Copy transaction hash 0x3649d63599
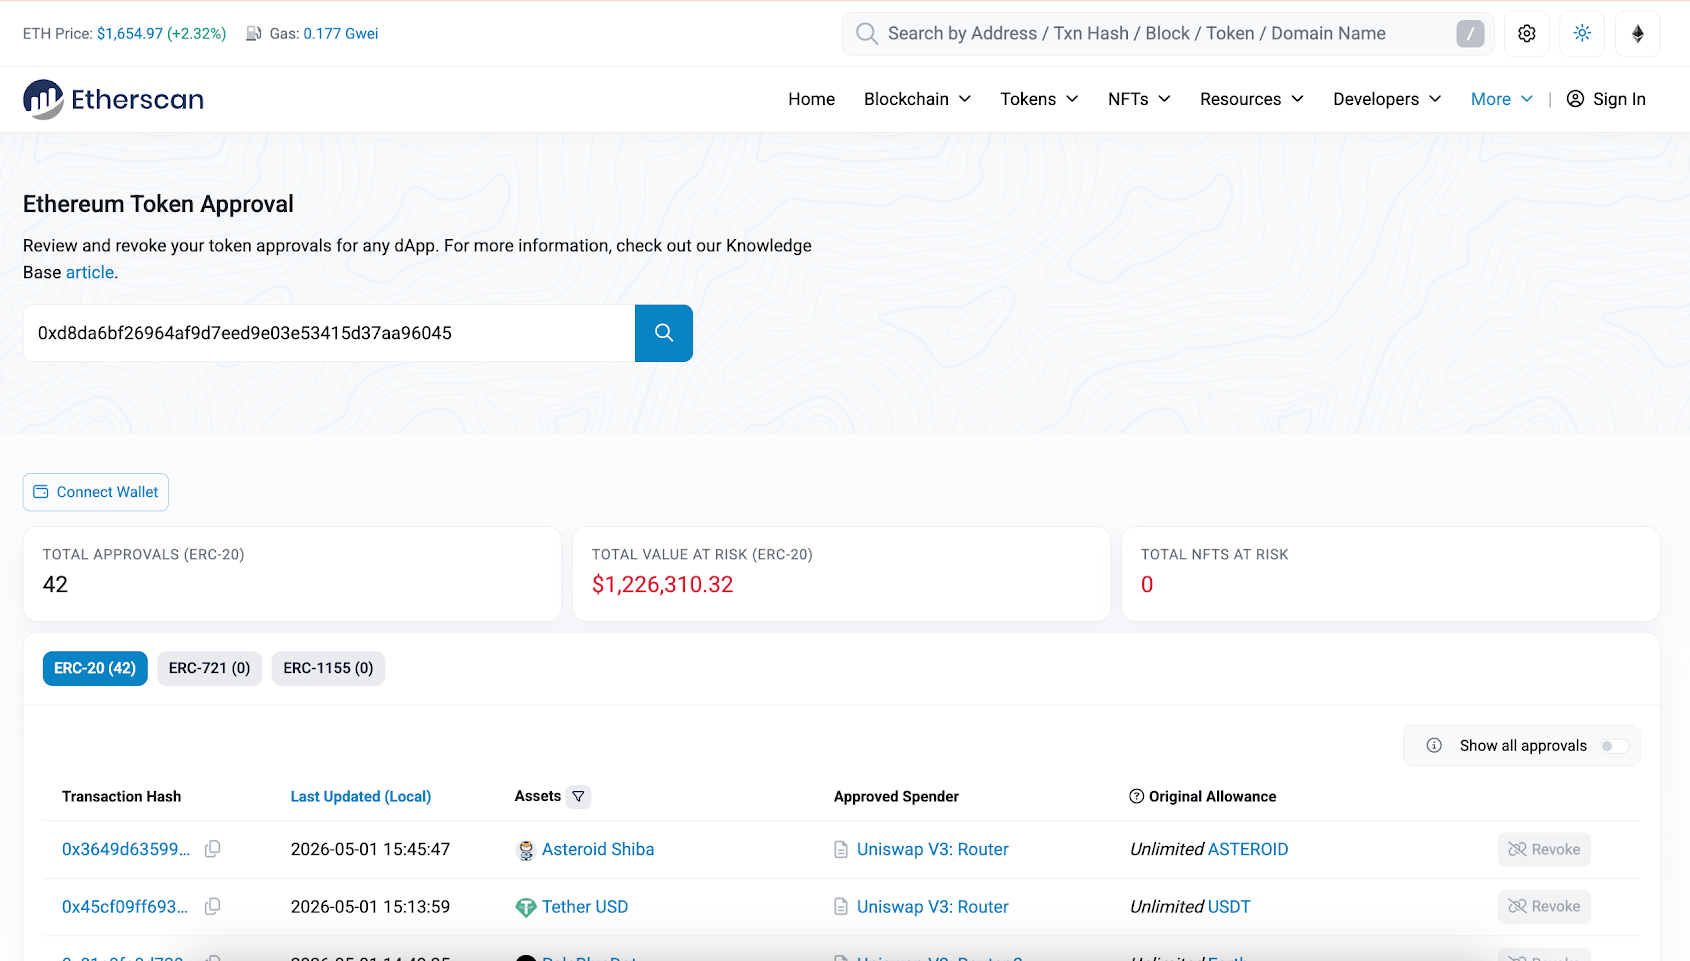This screenshot has width=1690, height=961. pos(213,849)
